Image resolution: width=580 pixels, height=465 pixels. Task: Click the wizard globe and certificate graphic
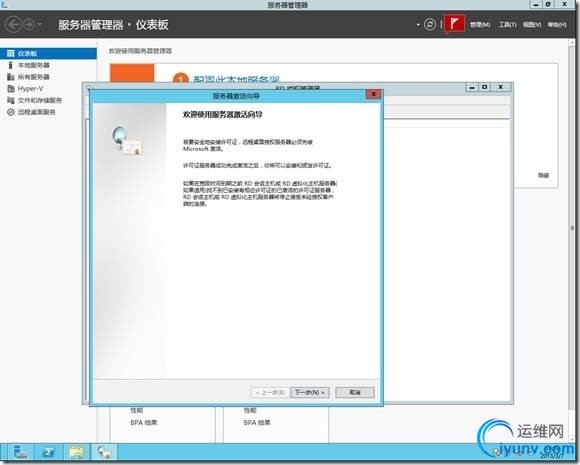[x=127, y=141]
